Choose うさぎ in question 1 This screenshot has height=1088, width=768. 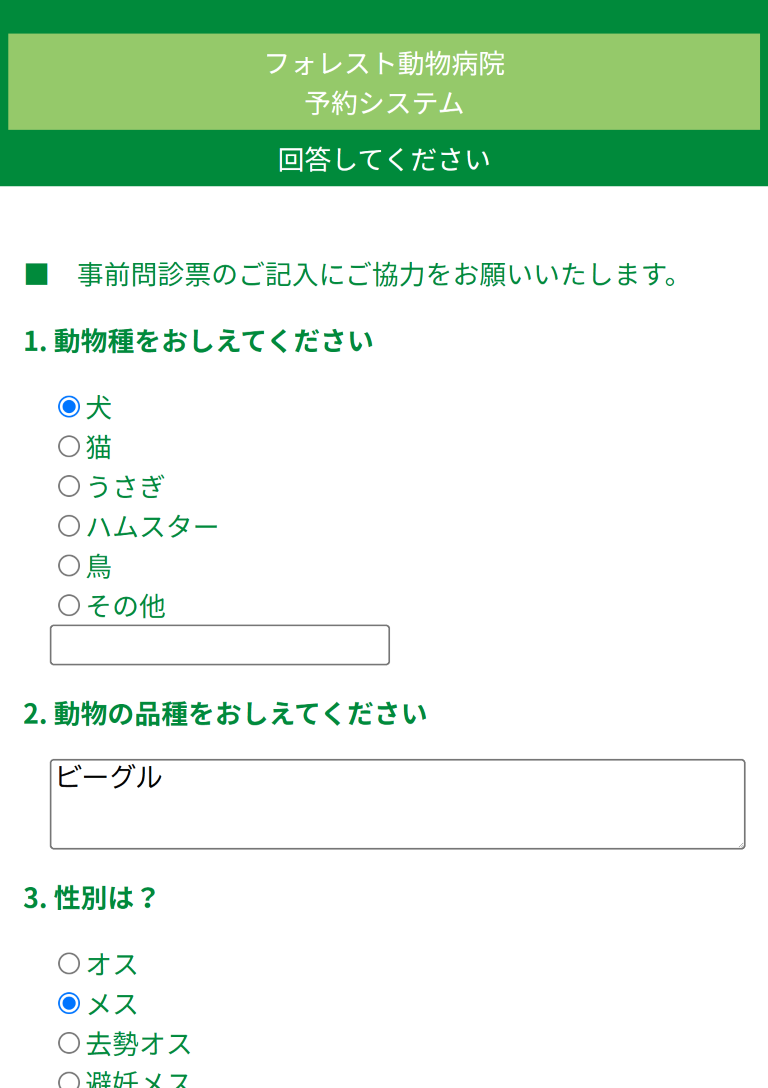67,486
